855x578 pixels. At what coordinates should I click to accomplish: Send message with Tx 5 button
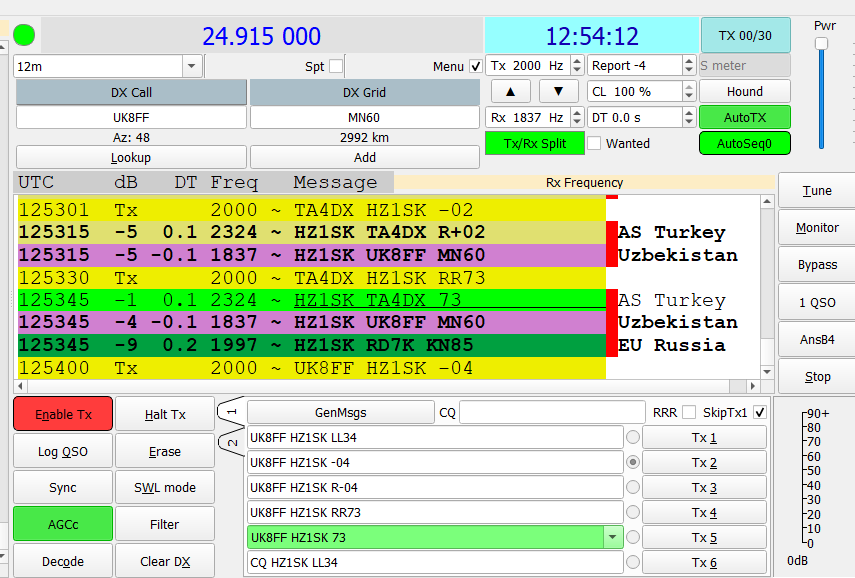click(x=704, y=537)
